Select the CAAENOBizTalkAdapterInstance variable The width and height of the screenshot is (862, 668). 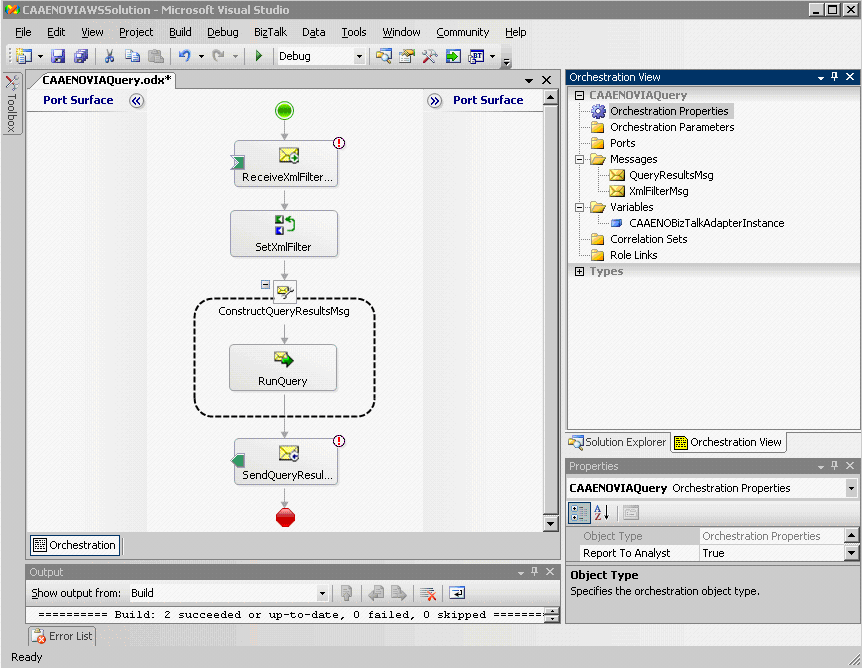pos(706,223)
